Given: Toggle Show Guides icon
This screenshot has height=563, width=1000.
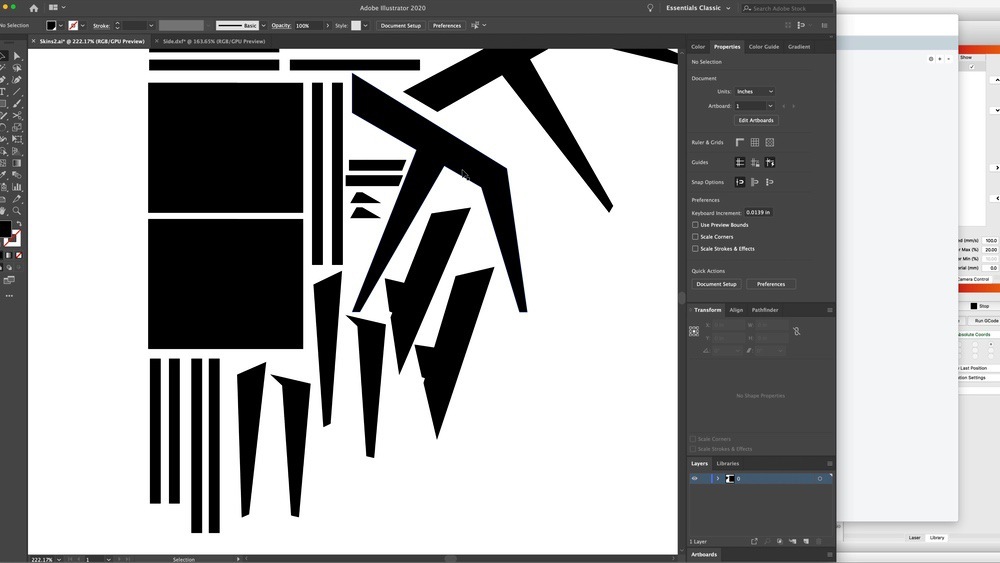Looking at the screenshot, I should click(740, 163).
